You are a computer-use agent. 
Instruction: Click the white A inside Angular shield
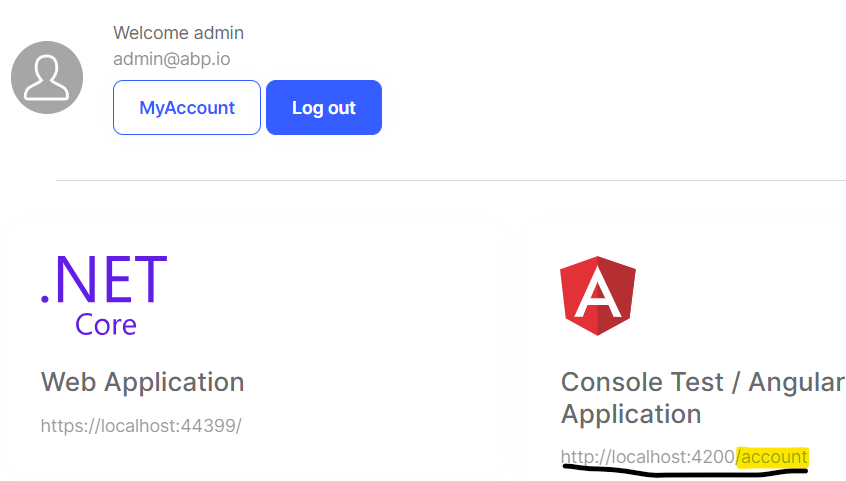coord(597,296)
